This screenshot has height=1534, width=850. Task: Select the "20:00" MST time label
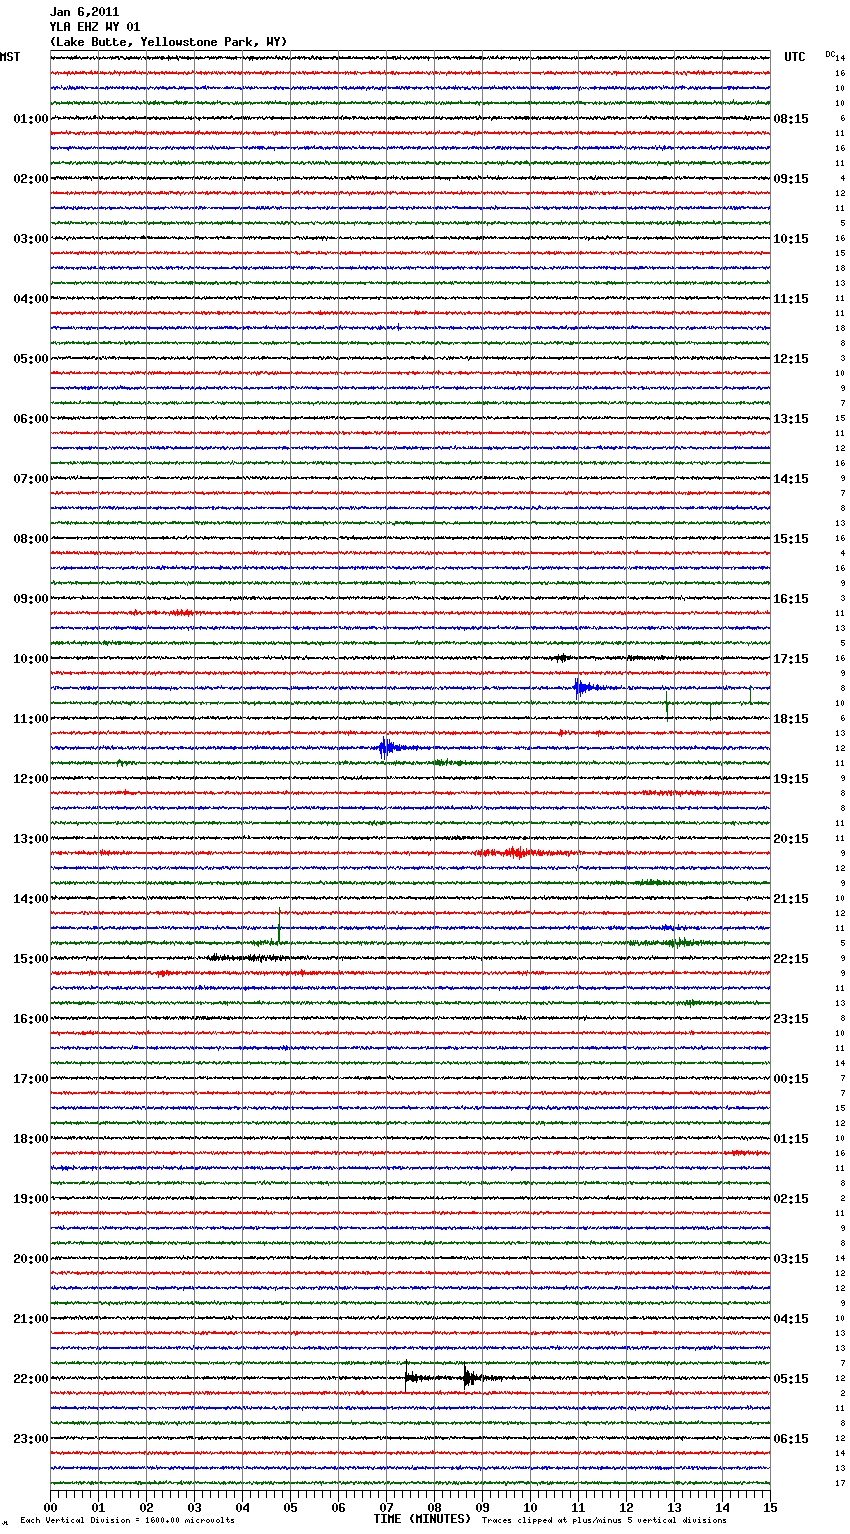click(x=31, y=1259)
